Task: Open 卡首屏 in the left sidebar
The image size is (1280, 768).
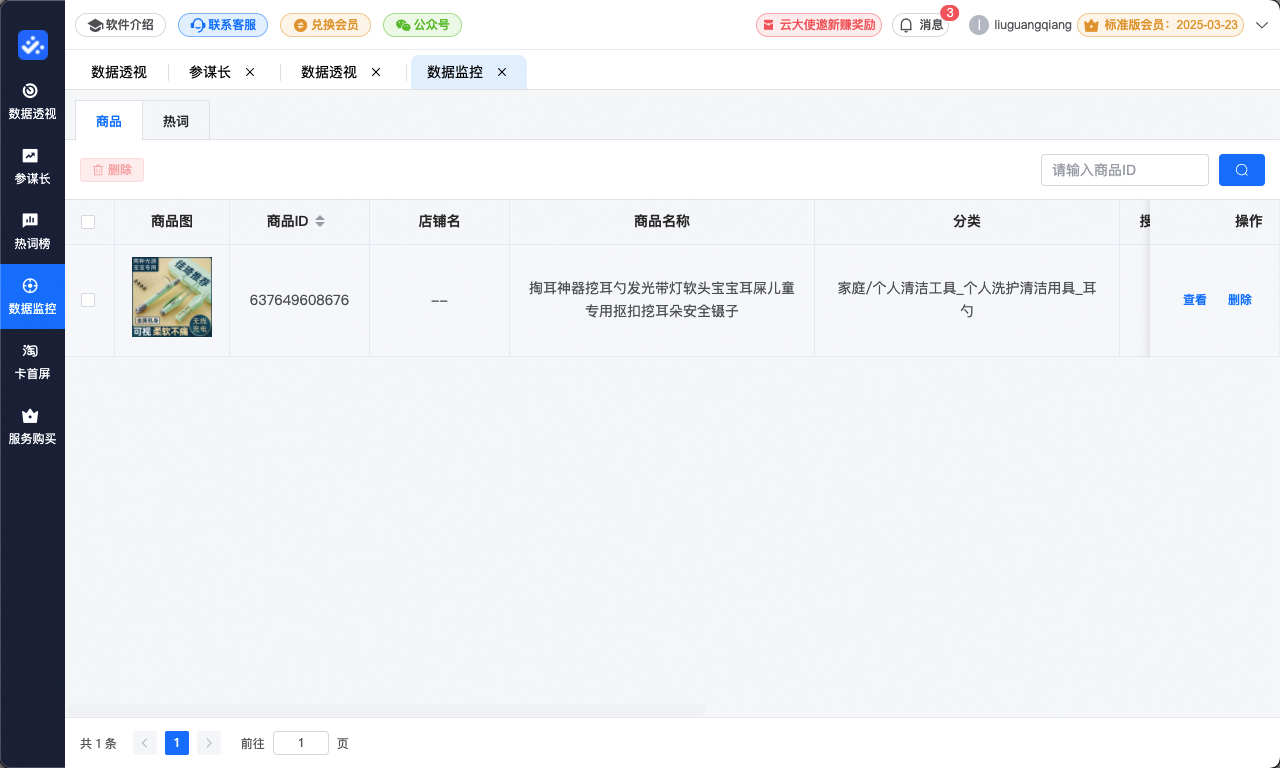Action: 32,361
